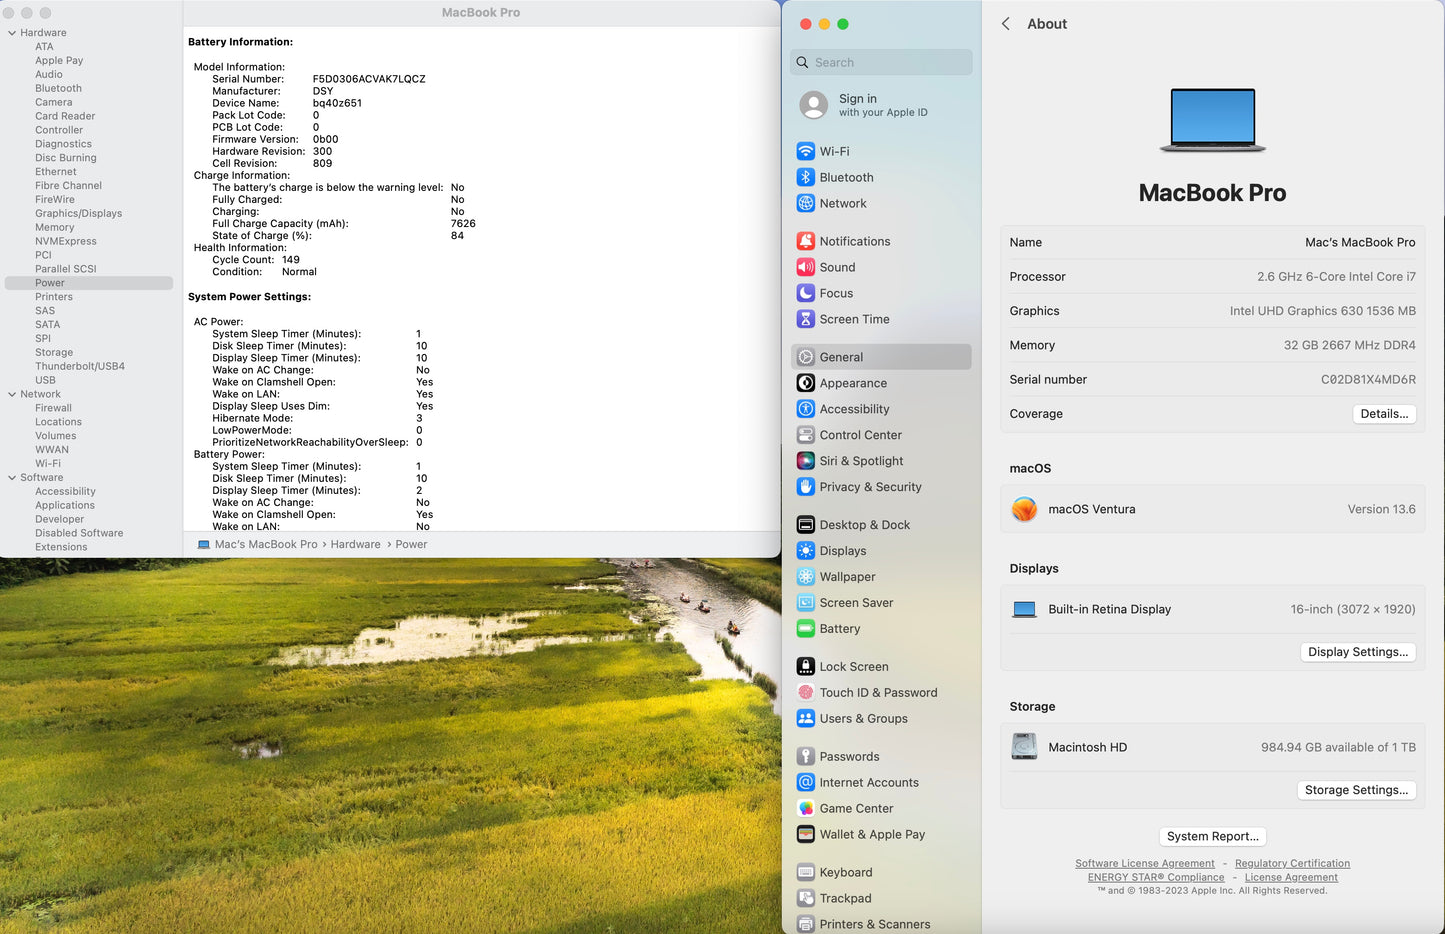
Task: Click the Printers & Scanners icon
Action: point(806,924)
